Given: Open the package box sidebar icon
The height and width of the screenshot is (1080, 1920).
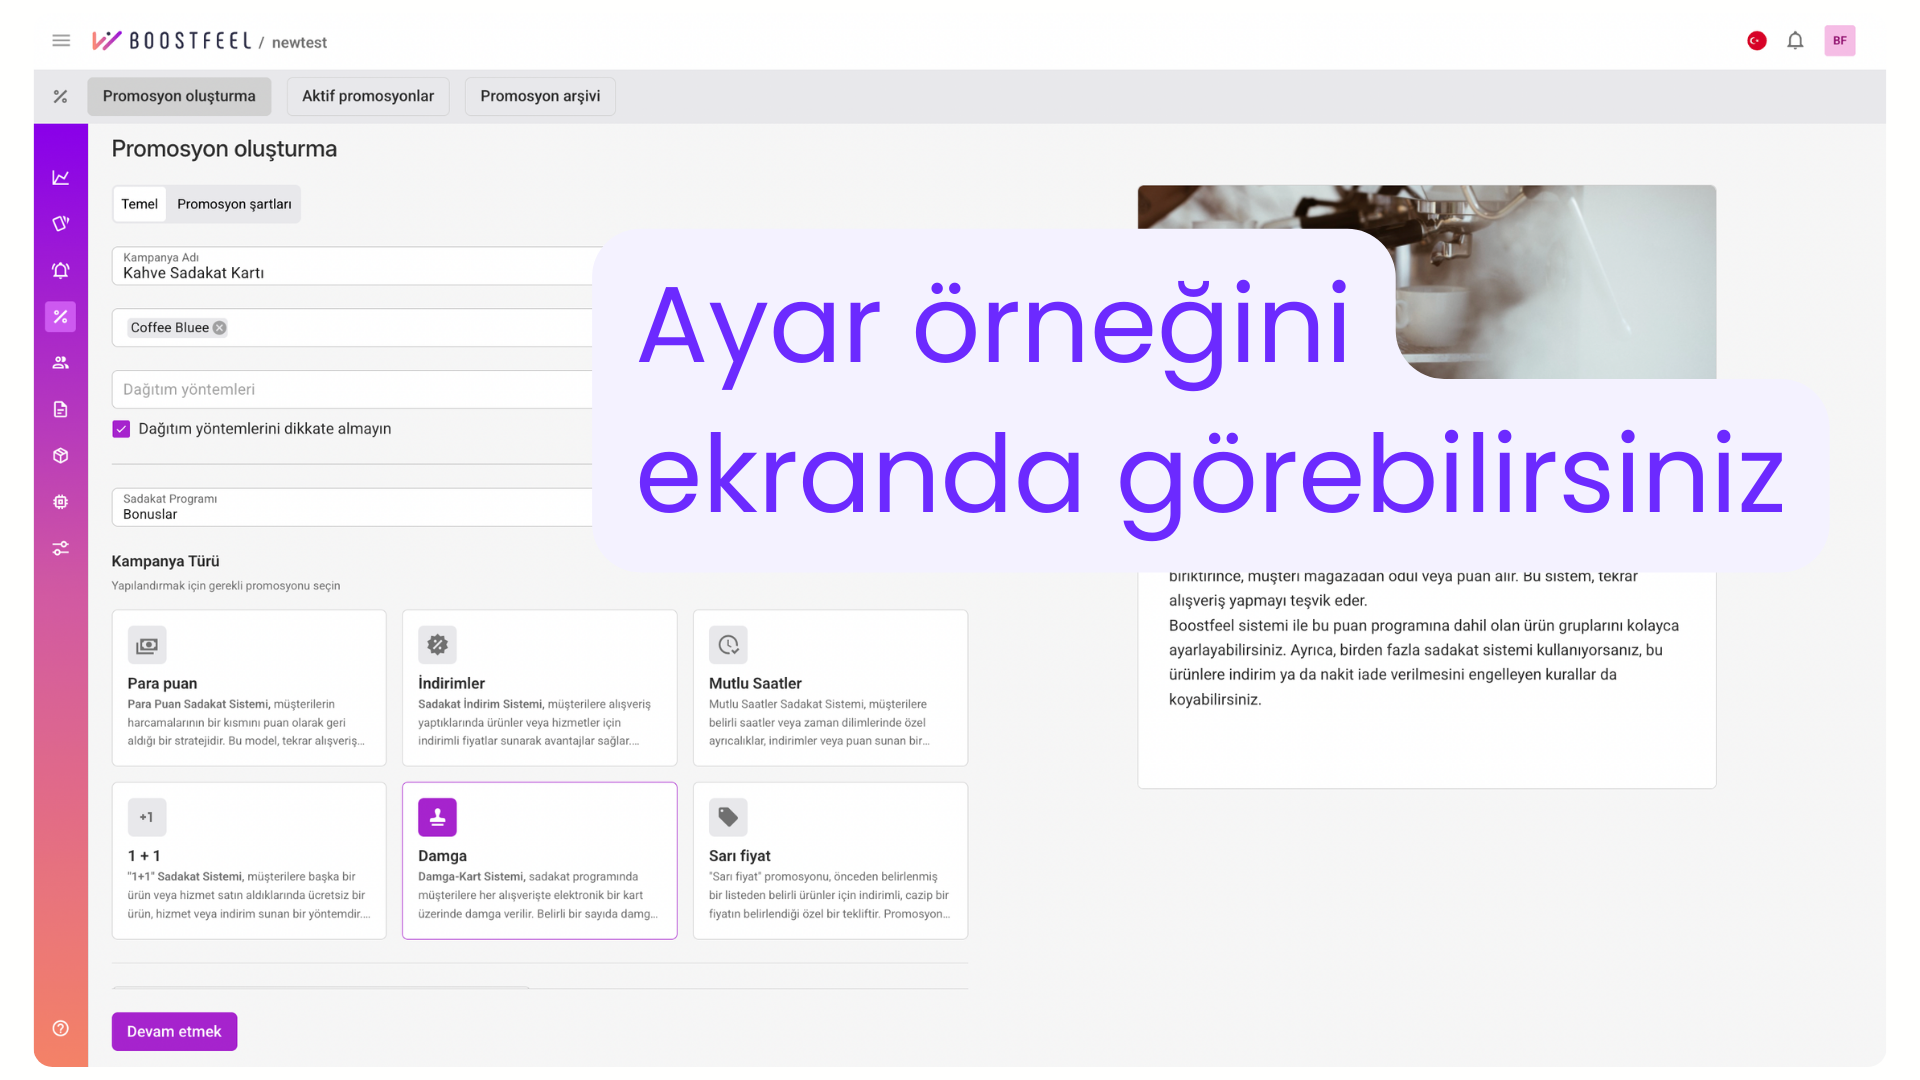Looking at the screenshot, I should 61,456.
